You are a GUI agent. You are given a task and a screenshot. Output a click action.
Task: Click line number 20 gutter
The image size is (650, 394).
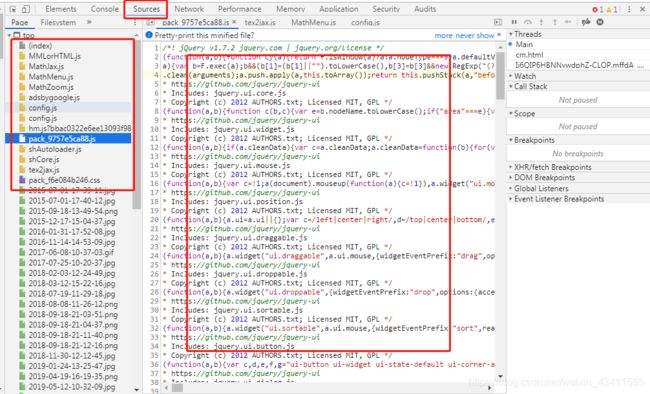point(154,220)
